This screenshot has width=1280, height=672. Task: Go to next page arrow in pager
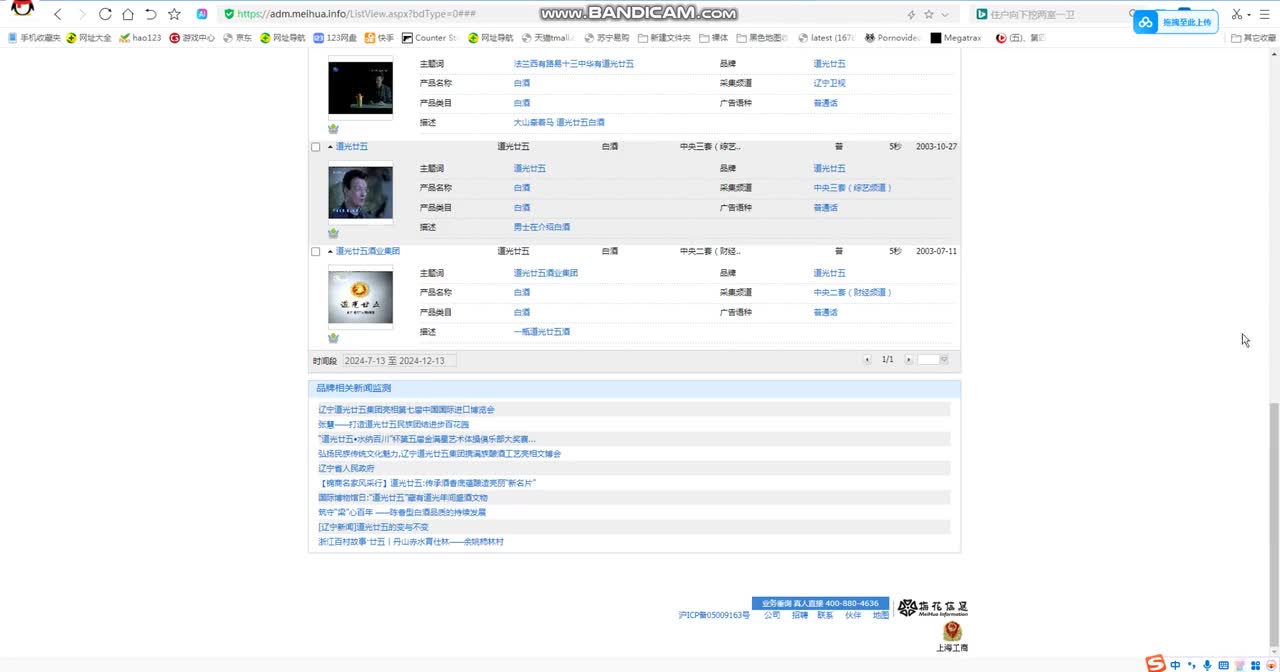pyautogui.click(x=909, y=360)
